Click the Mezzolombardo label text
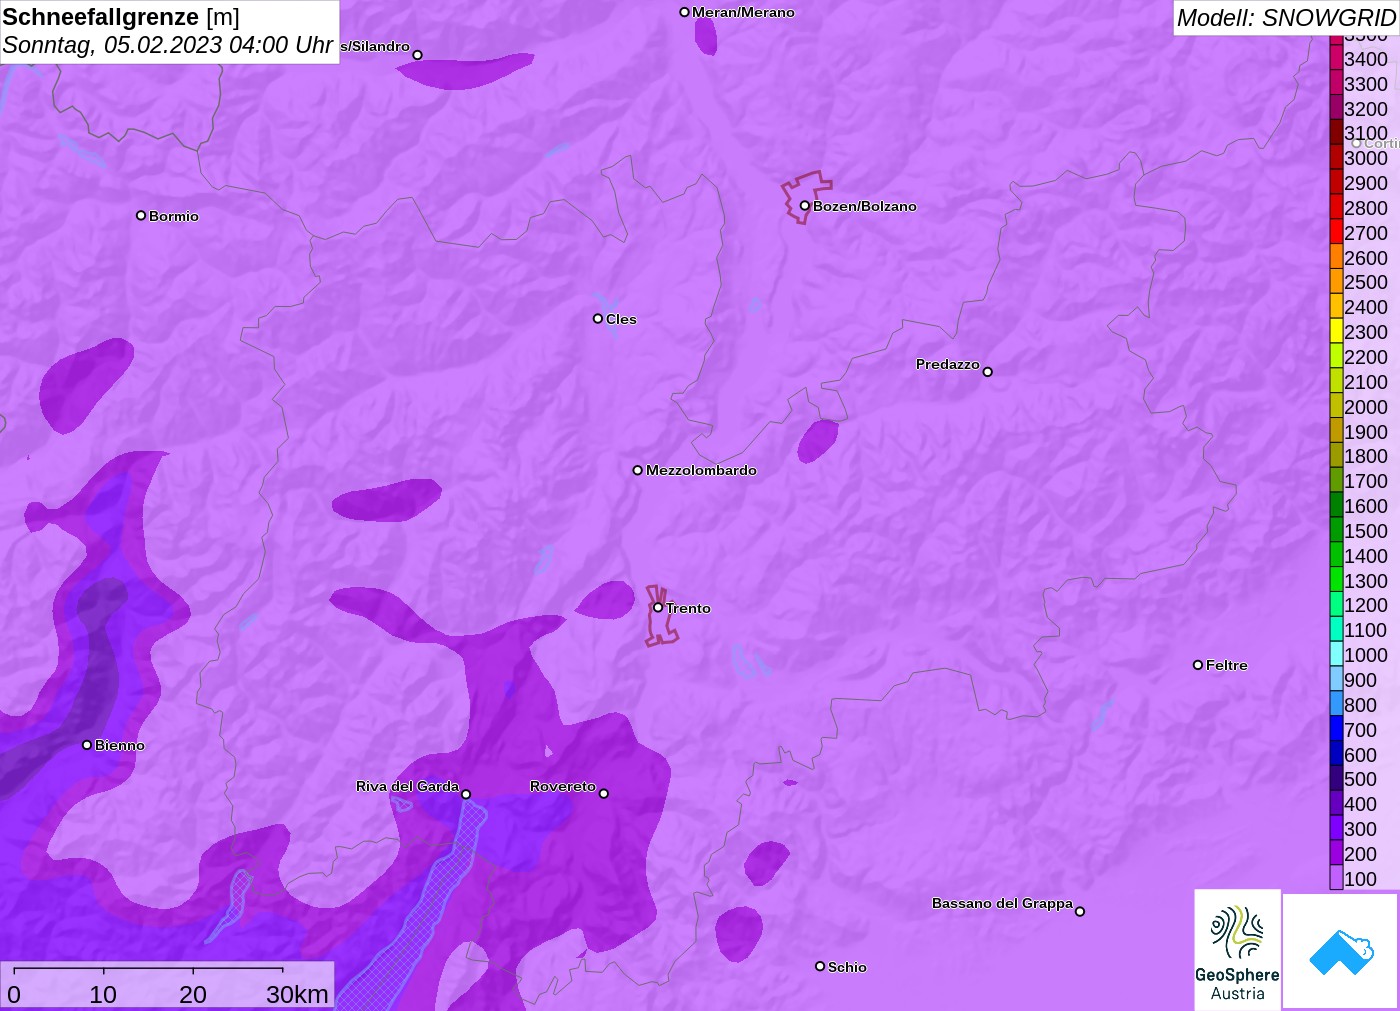Viewport: 1400px width, 1011px height. coord(701,470)
